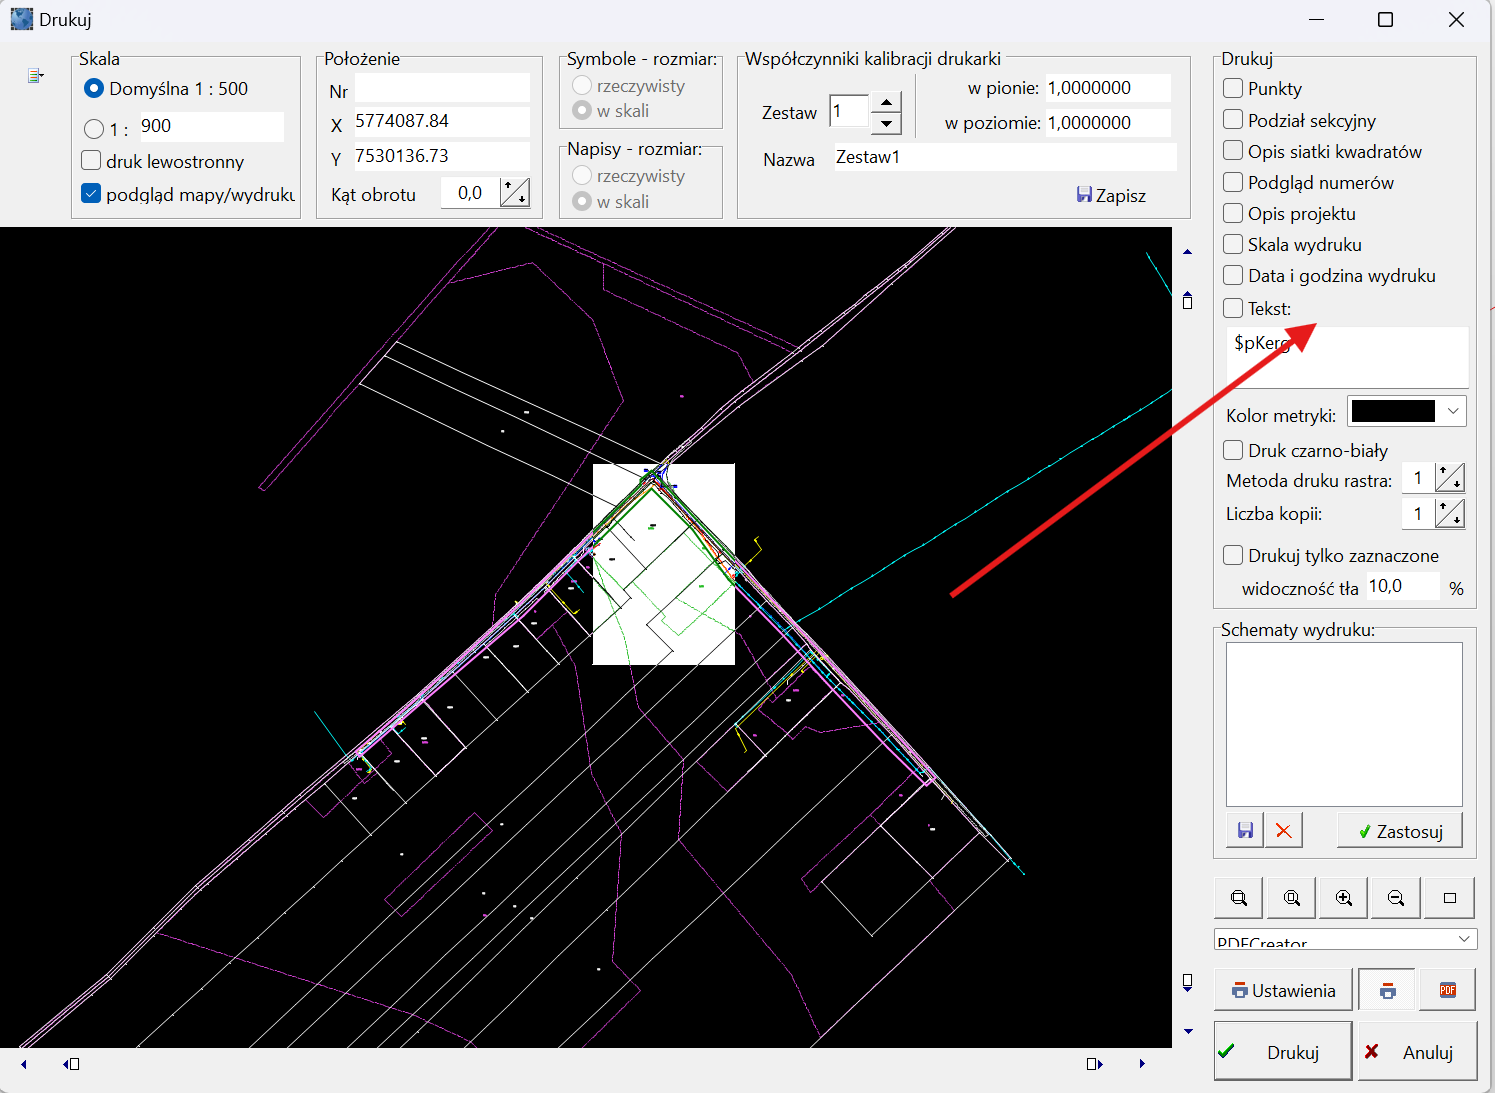The width and height of the screenshot is (1495, 1093).
Task: Select the custom 1 : 900 scale radio
Action: [x=94, y=128]
